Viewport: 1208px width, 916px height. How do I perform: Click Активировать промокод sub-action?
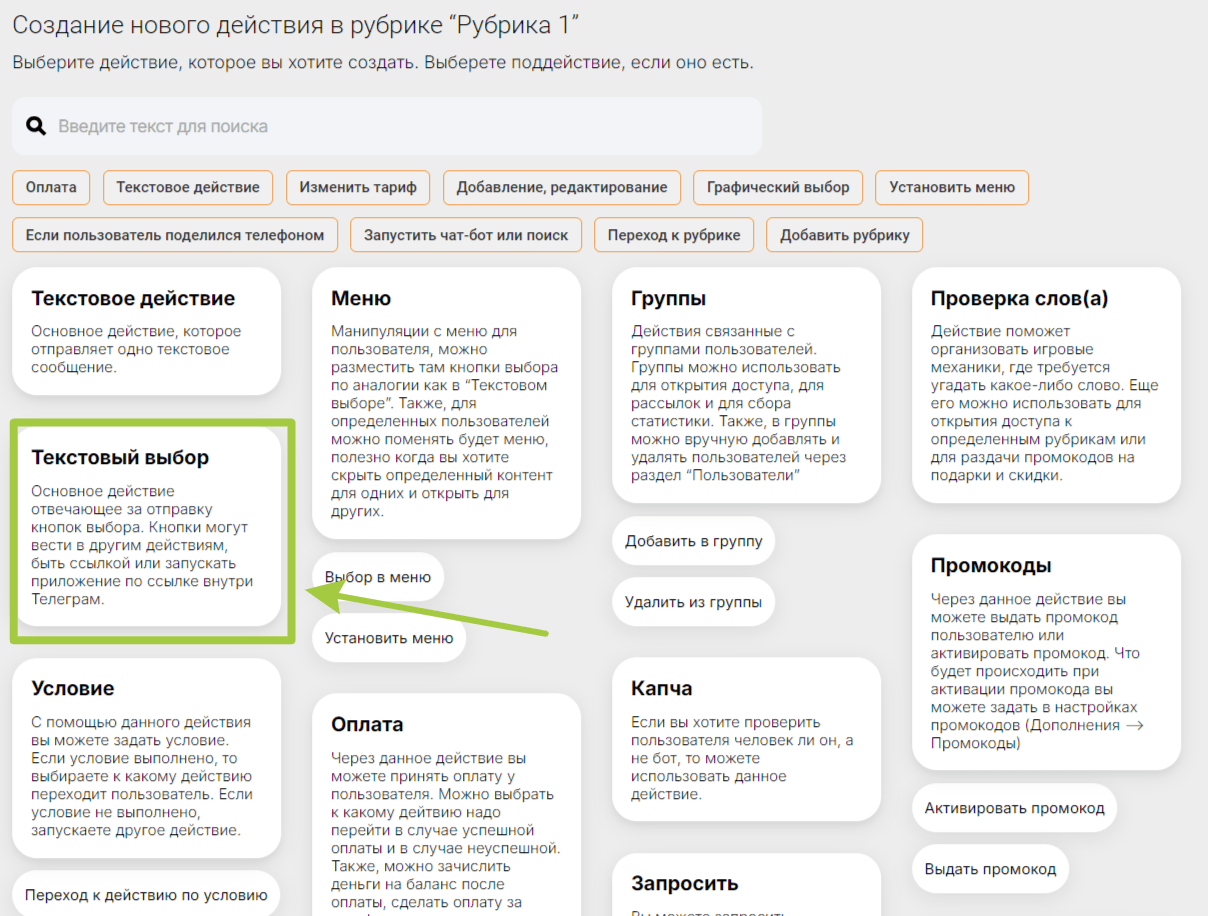coord(1014,808)
